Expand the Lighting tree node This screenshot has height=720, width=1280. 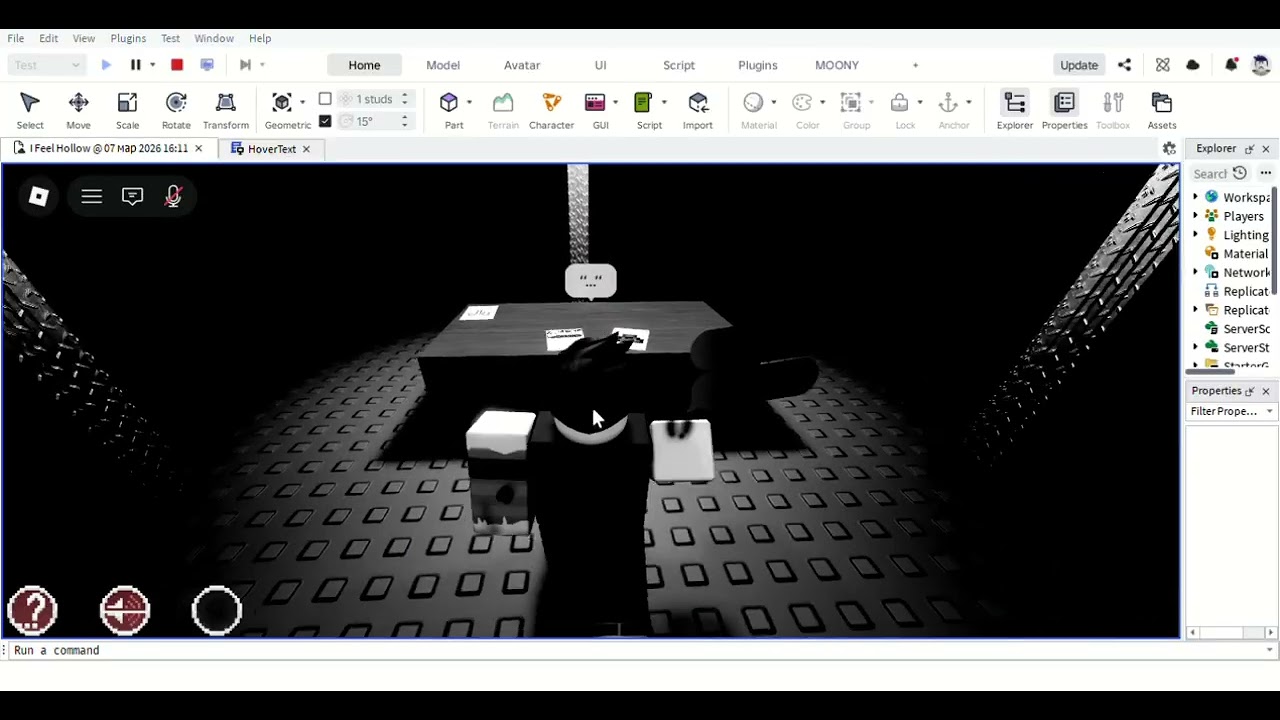pyautogui.click(x=1196, y=235)
